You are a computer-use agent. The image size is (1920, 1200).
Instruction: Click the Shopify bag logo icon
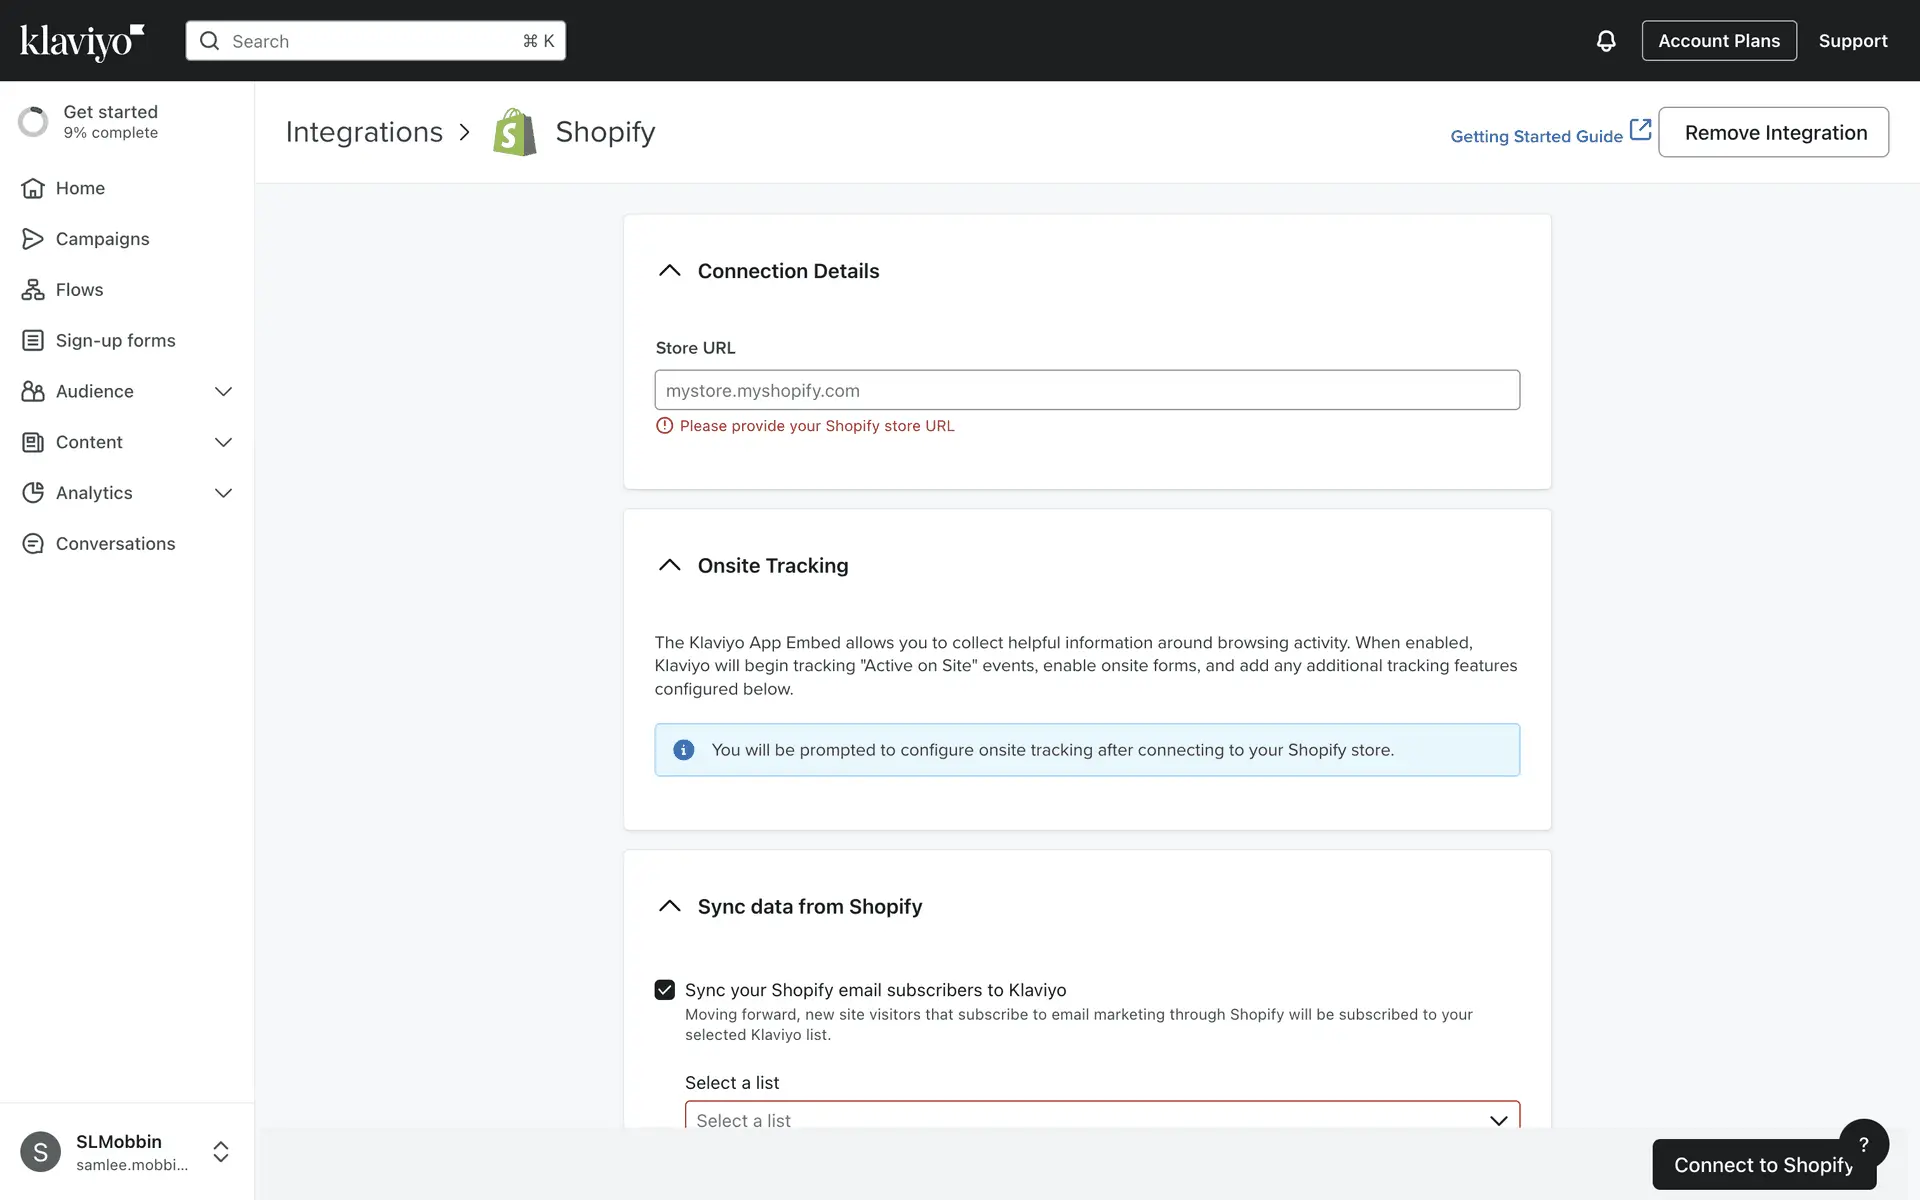tap(515, 132)
